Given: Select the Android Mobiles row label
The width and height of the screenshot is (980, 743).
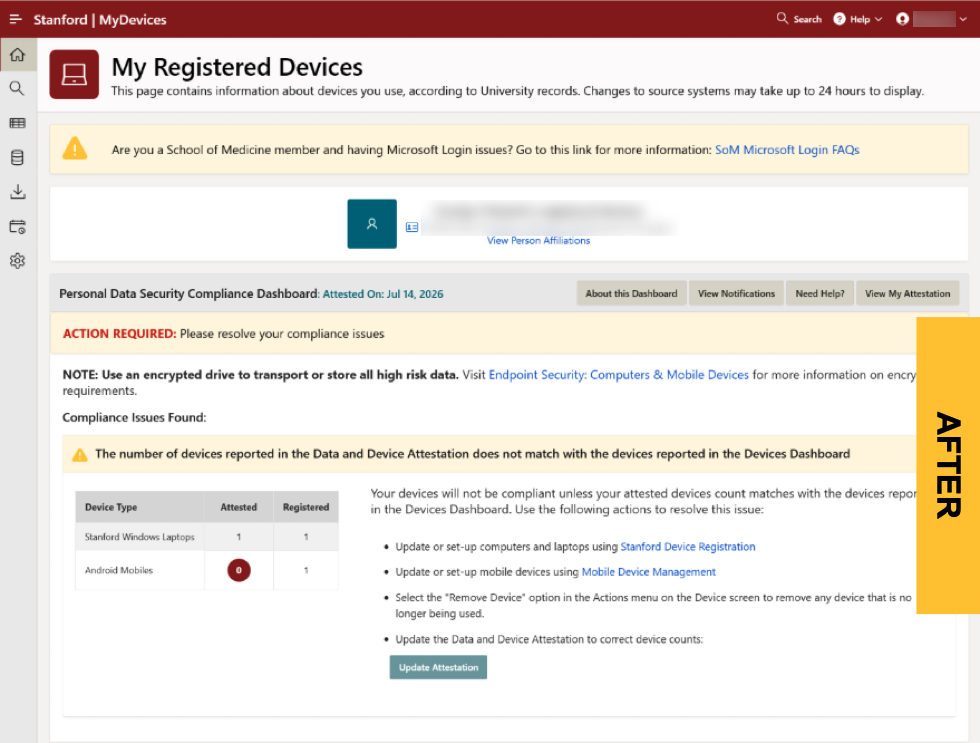Looking at the screenshot, I should pyautogui.click(x=119, y=571).
